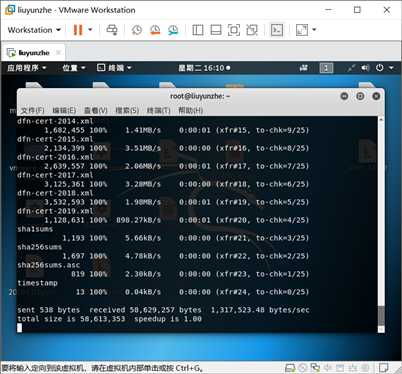This screenshot has height=374, width=402.
Task: Maximize the root@liuyunzhe terminal window
Action: pyautogui.click(x=360, y=96)
